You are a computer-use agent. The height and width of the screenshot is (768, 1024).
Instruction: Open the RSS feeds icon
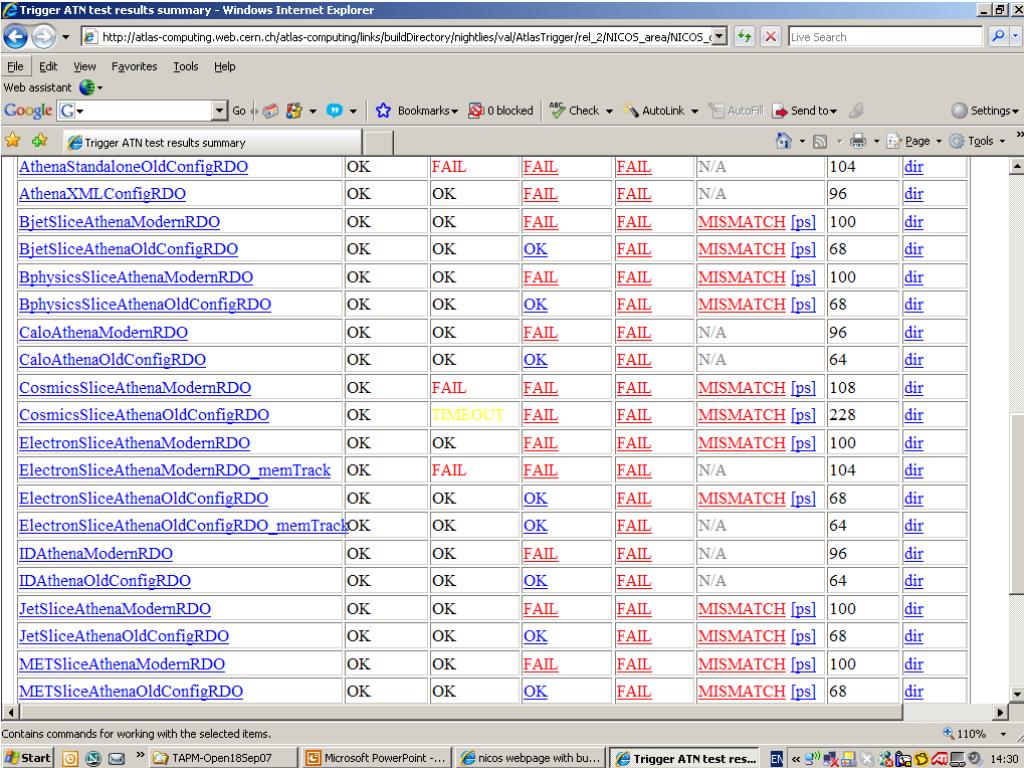[820, 141]
